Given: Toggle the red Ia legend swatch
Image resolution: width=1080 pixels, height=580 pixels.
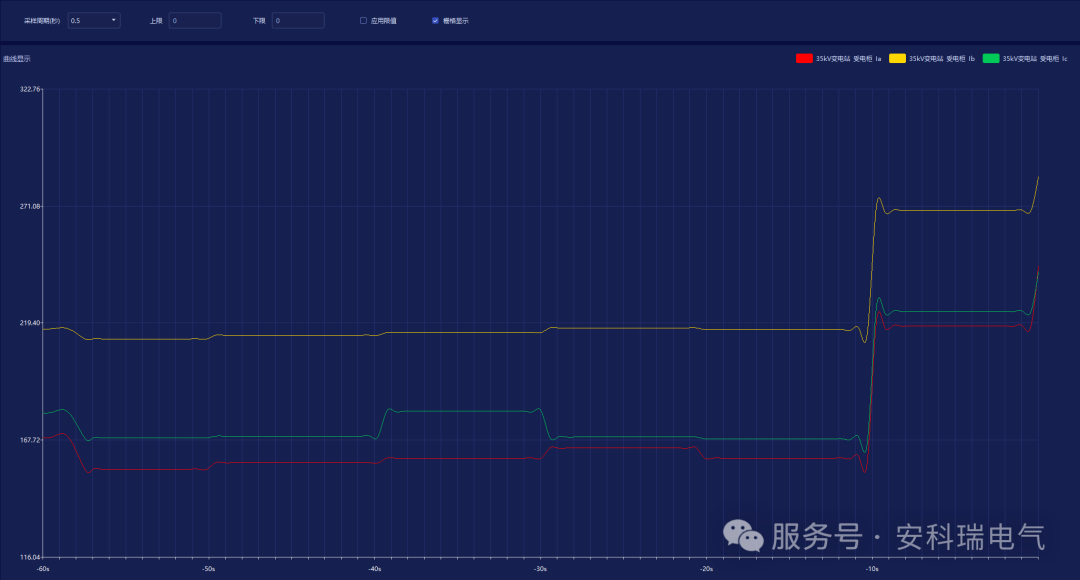Looking at the screenshot, I should click(804, 59).
